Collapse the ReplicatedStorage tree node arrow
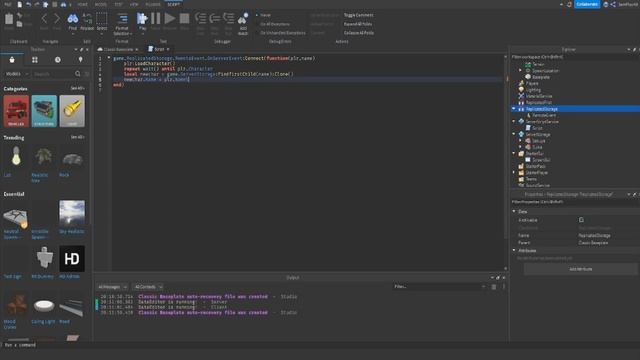640x360 pixels. tap(514, 109)
